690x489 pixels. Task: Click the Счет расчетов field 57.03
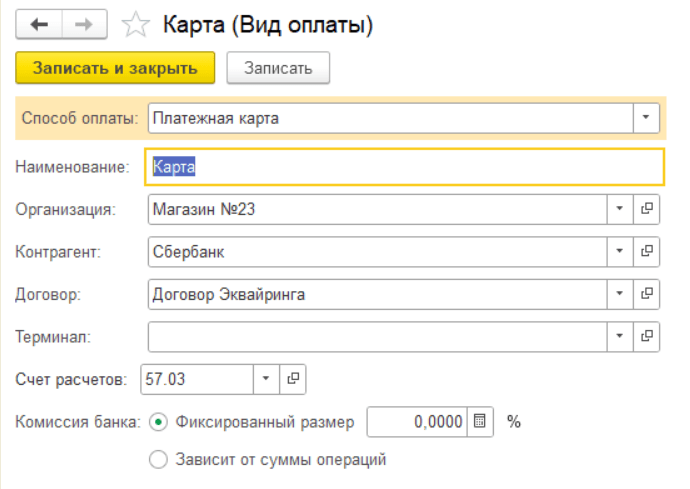pos(197,379)
